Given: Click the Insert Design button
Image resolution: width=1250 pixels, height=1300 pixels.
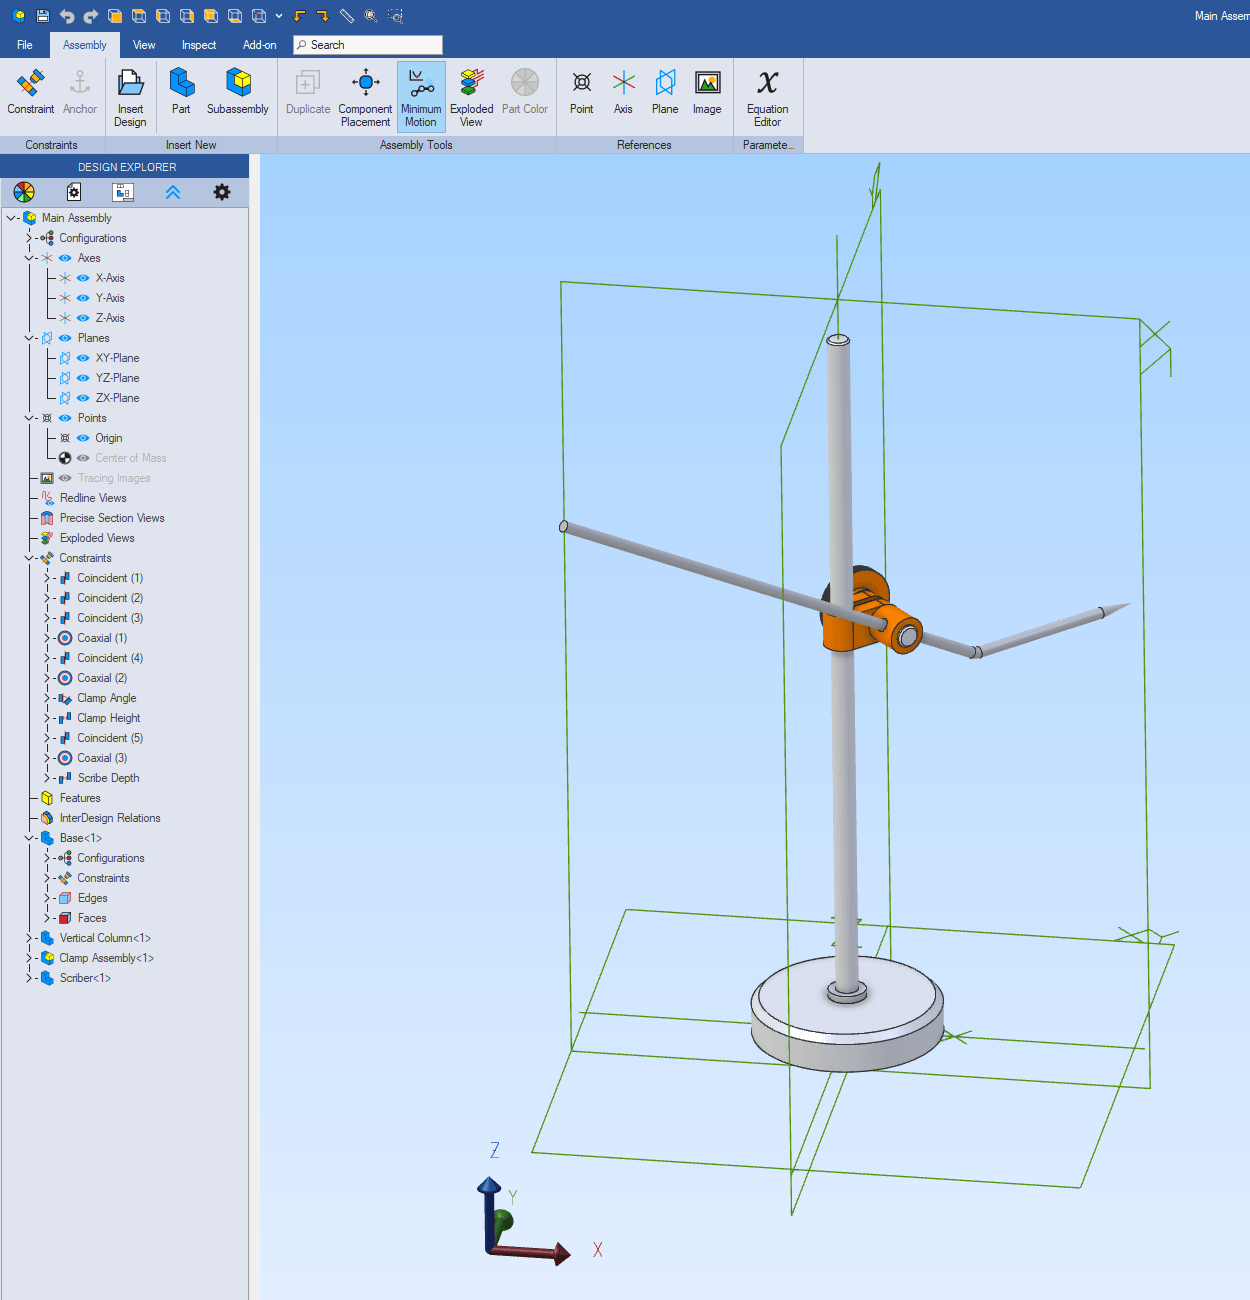Looking at the screenshot, I should 130,95.
